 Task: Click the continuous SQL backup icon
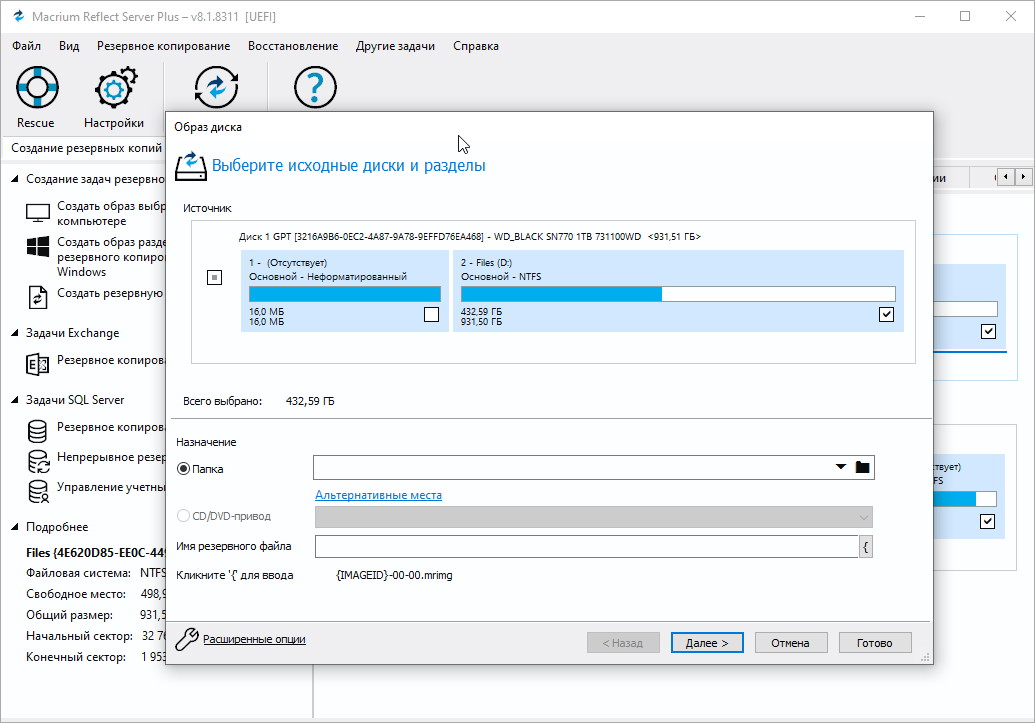[38, 462]
